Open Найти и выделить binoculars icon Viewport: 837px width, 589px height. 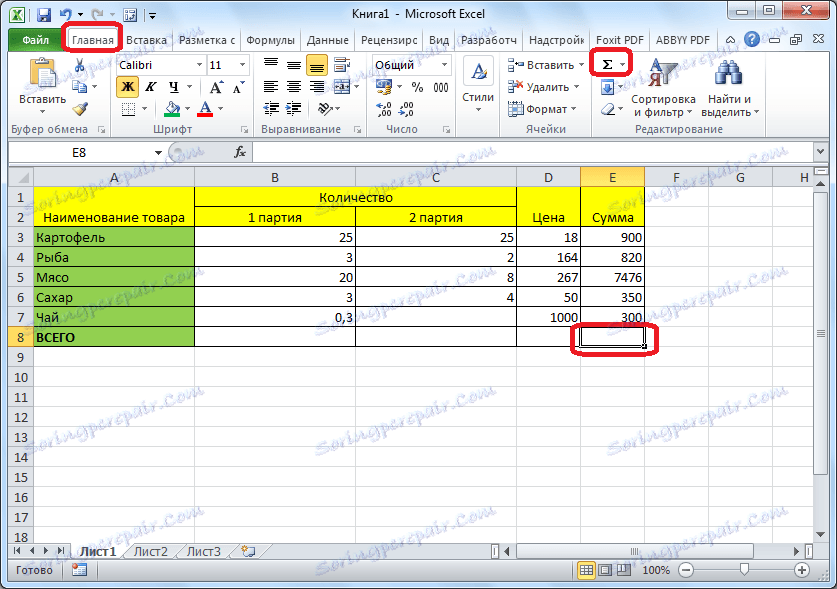pyautogui.click(x=728, y=70)
